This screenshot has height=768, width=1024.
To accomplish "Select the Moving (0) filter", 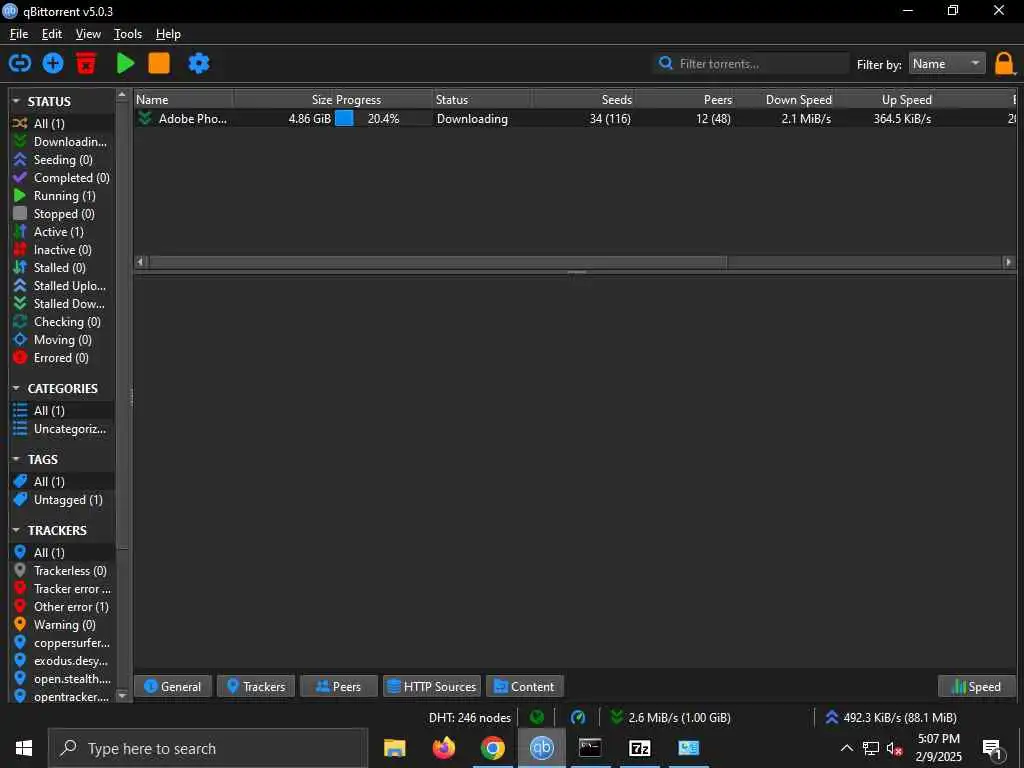I will (x=62, y=340).
